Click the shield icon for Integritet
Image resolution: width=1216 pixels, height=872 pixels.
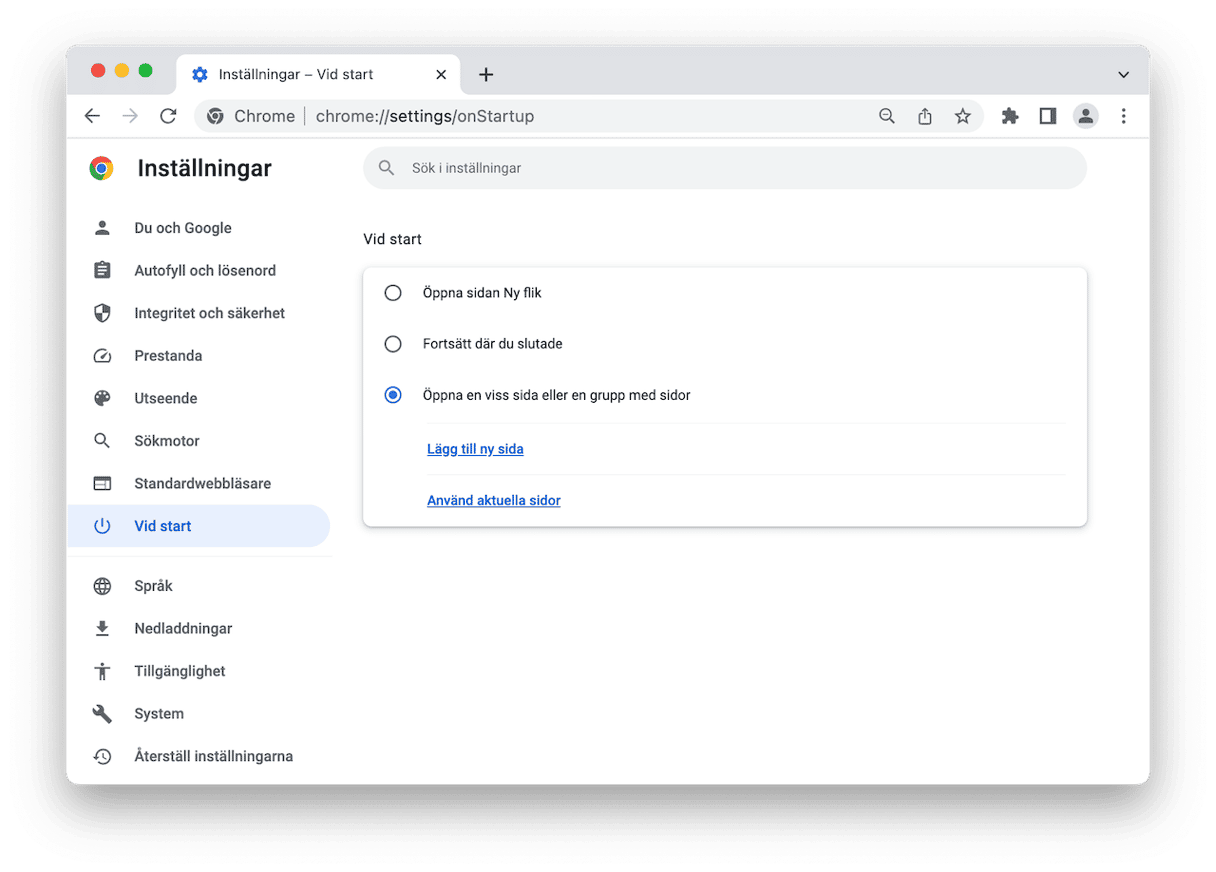coord(102,313)
